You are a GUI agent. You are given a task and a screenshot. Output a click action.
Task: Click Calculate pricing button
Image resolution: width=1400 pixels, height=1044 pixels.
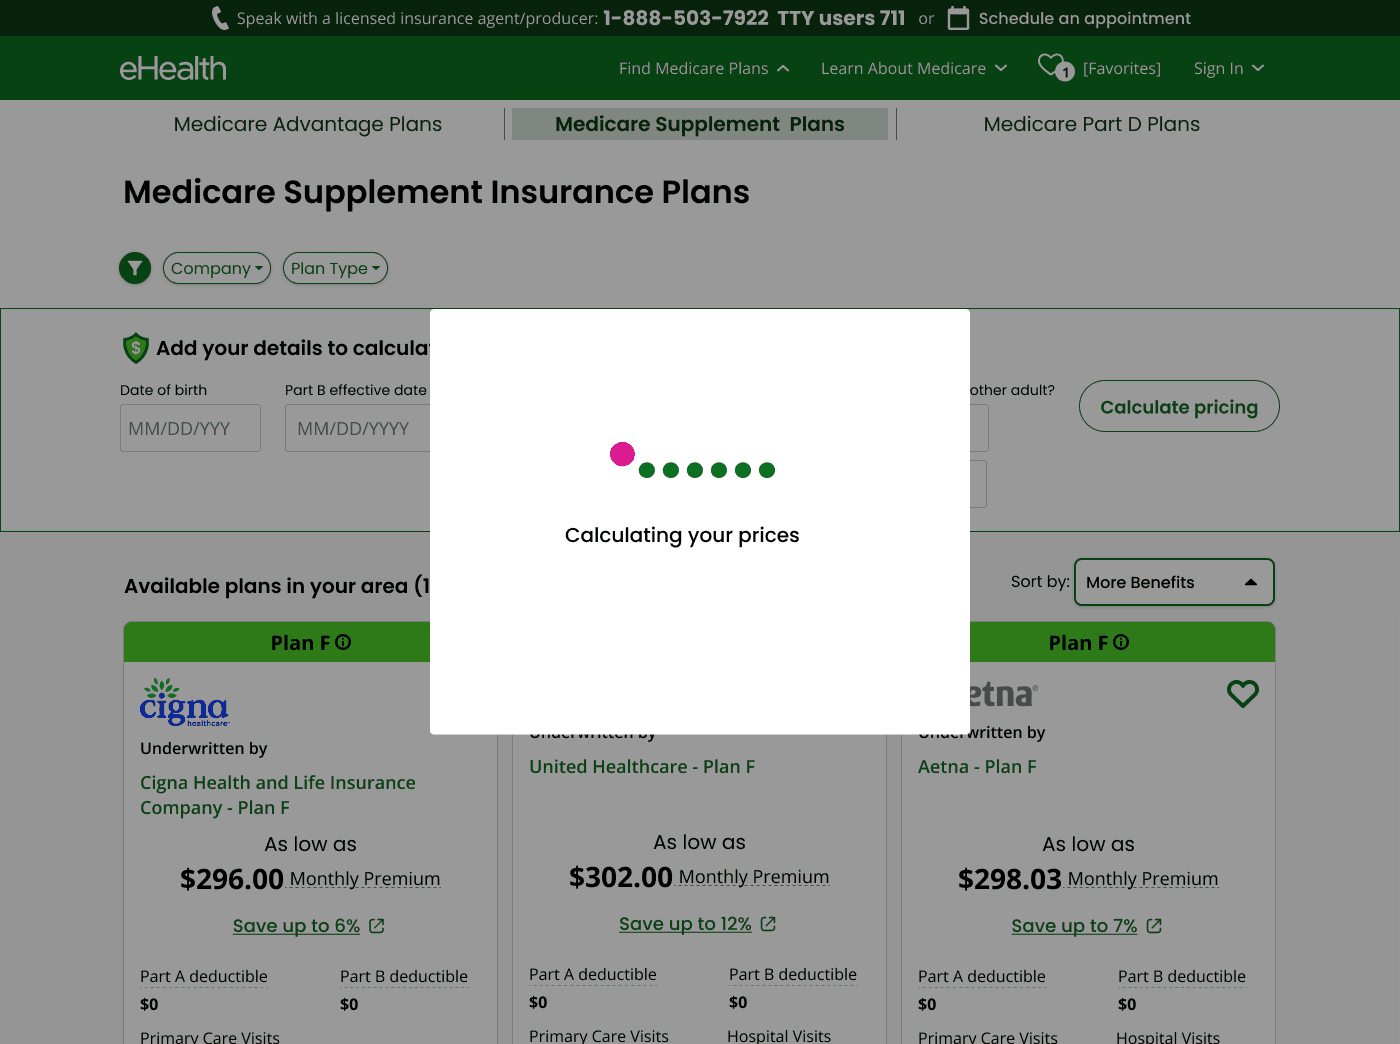[1179, 406]
